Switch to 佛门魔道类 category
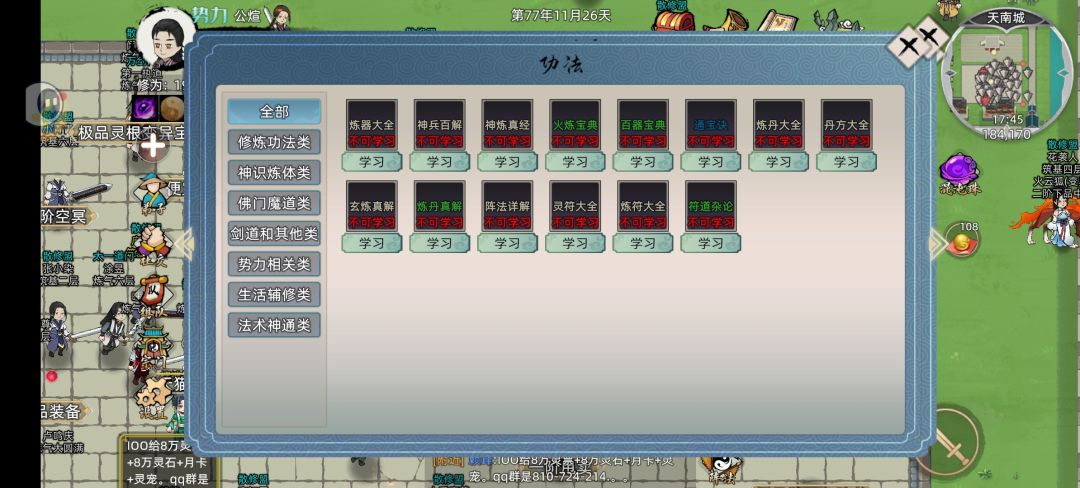The width and height of the screenshot is (1080, 488). [x=274, y=203]
